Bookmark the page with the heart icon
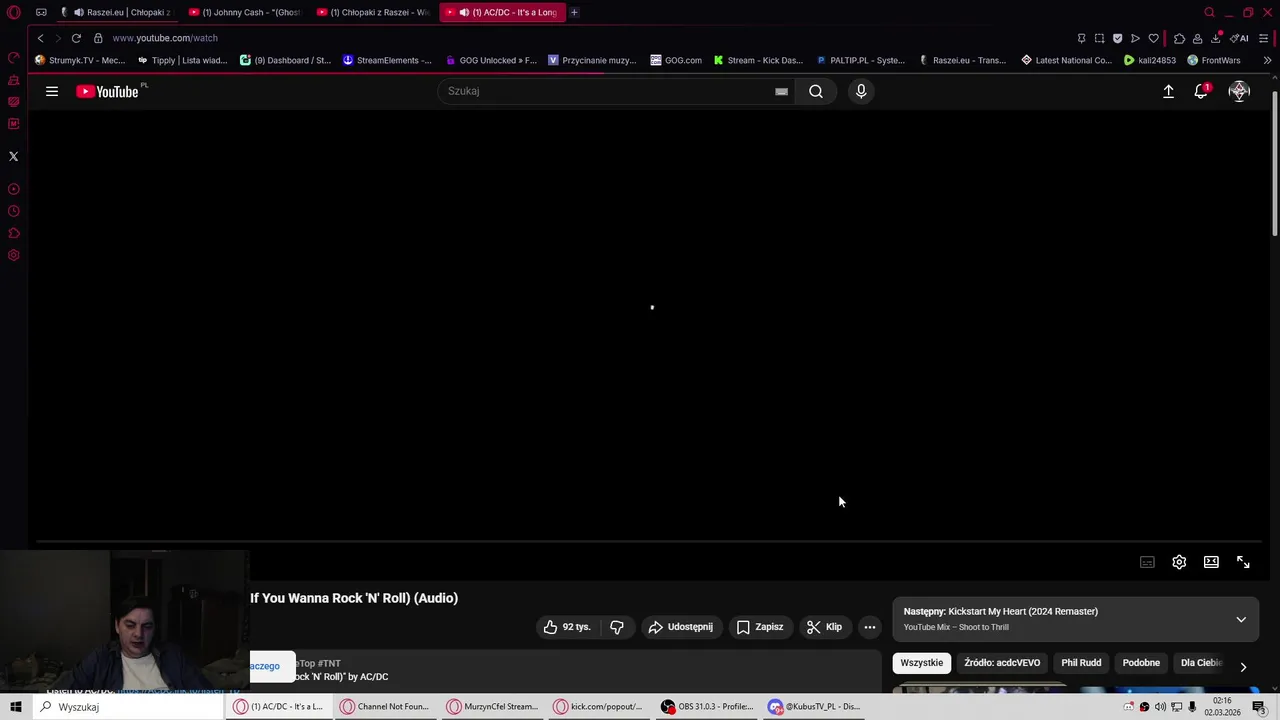The width and height of the screenshot is (1280, 720). point(1153,38)
